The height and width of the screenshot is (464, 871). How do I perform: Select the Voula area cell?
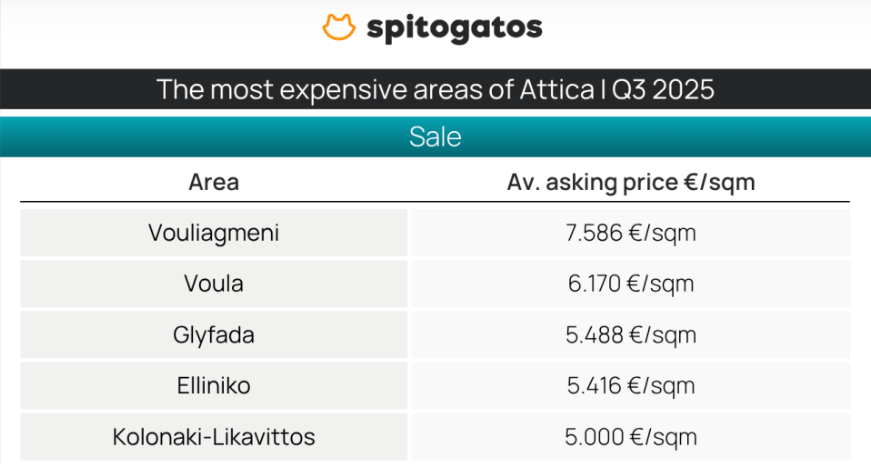(213, 284)
